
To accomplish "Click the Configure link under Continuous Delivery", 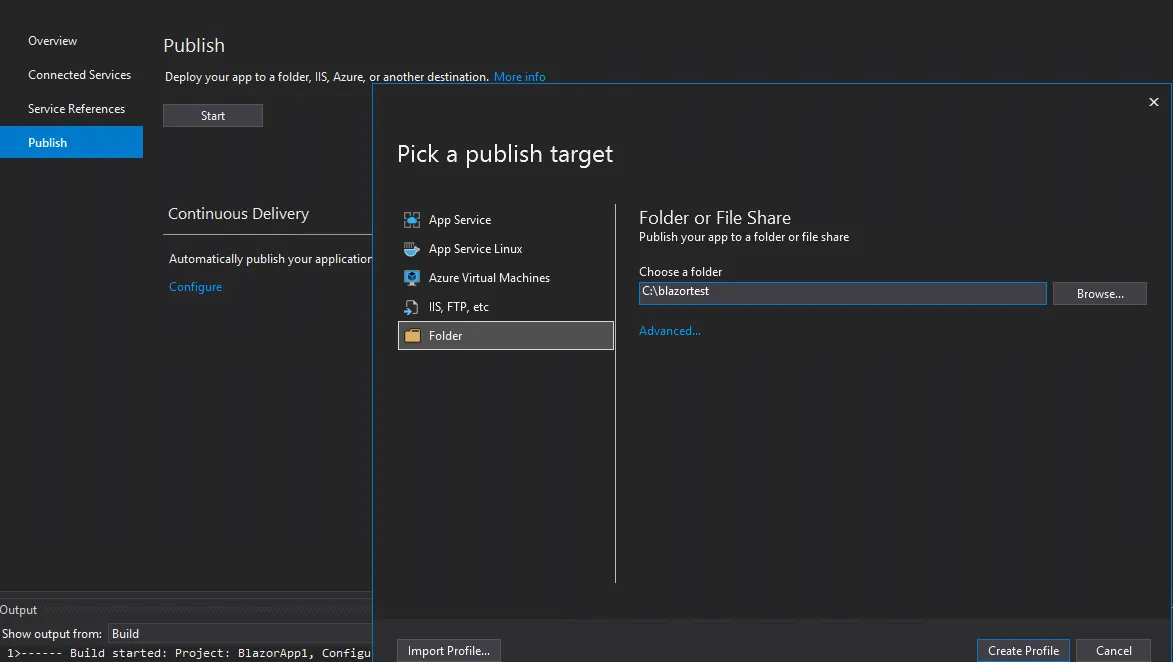I will pos(195,287).
